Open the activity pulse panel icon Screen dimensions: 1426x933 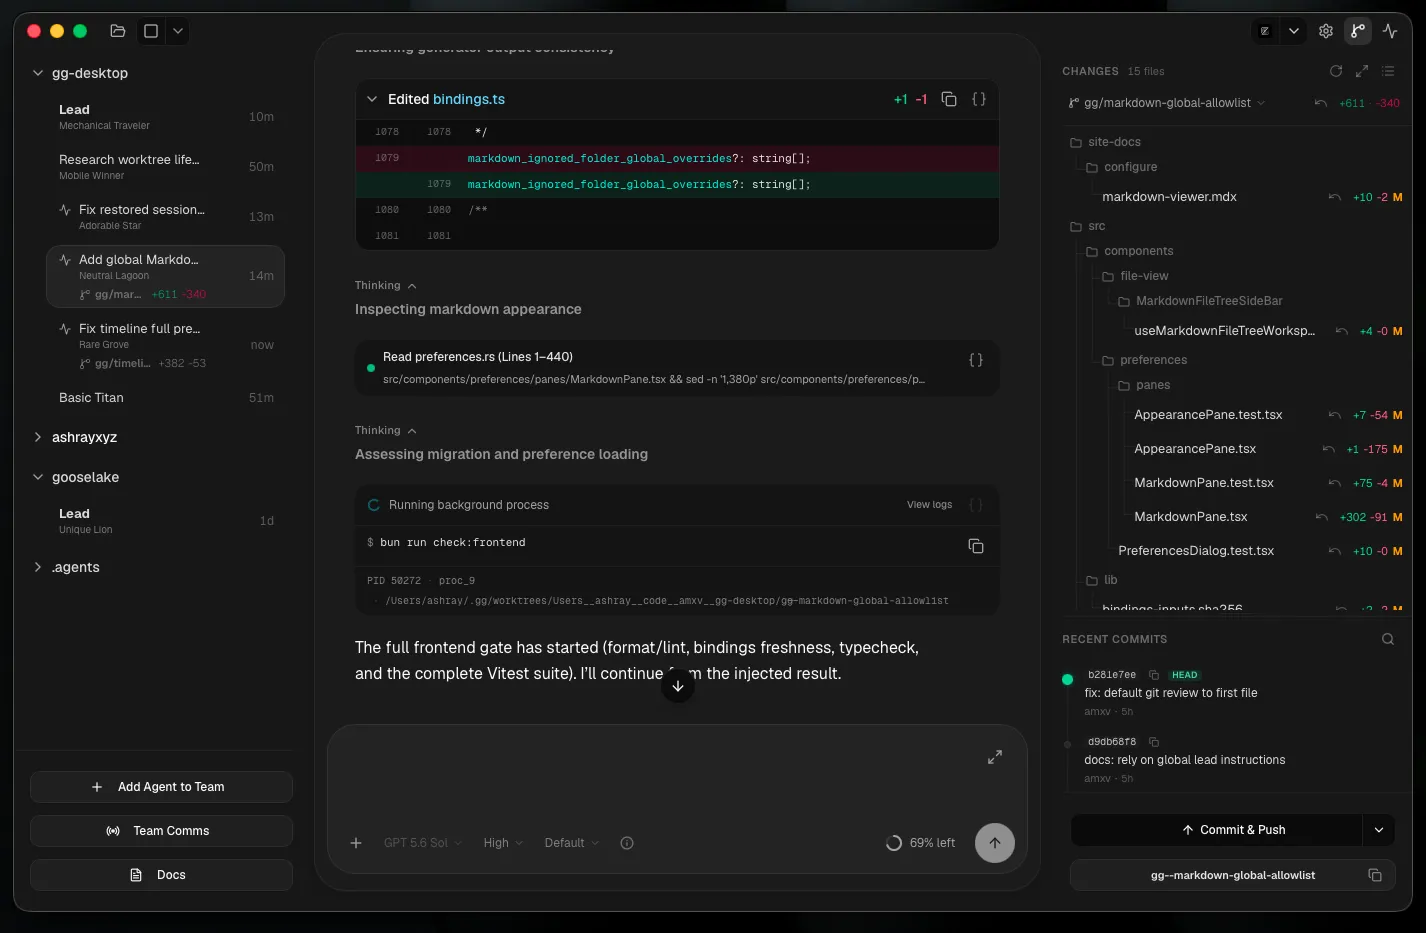[1390, 31]
